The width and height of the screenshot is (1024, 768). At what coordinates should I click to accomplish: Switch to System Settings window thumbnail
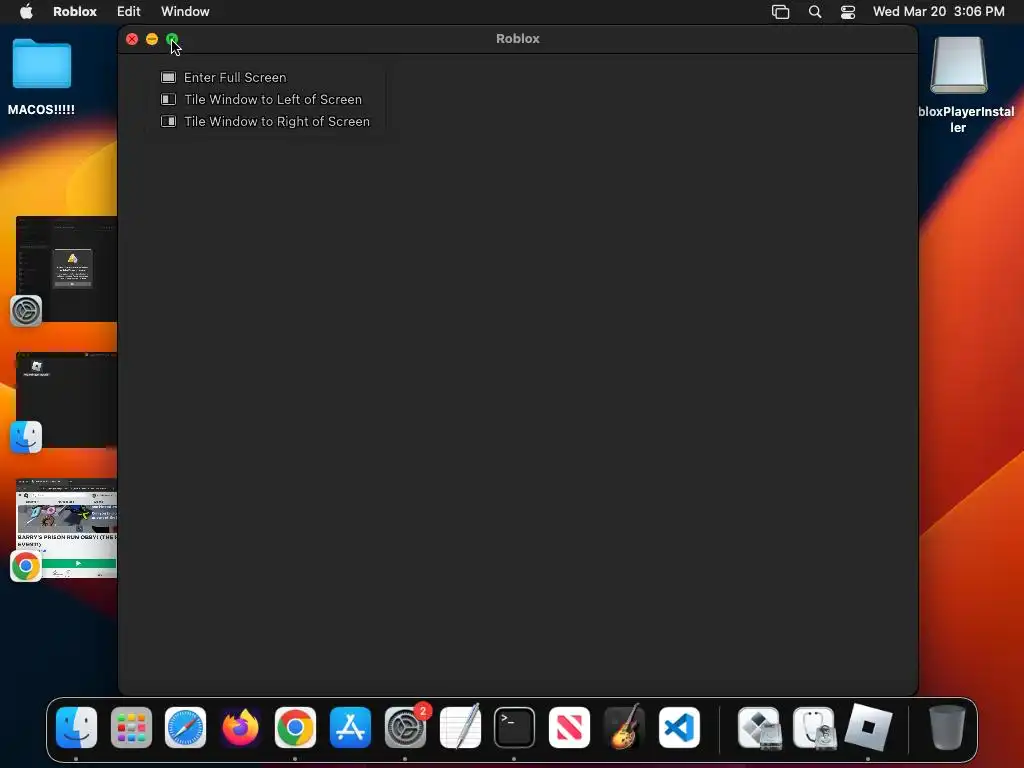pyautogui.click(x=67, y=268)
